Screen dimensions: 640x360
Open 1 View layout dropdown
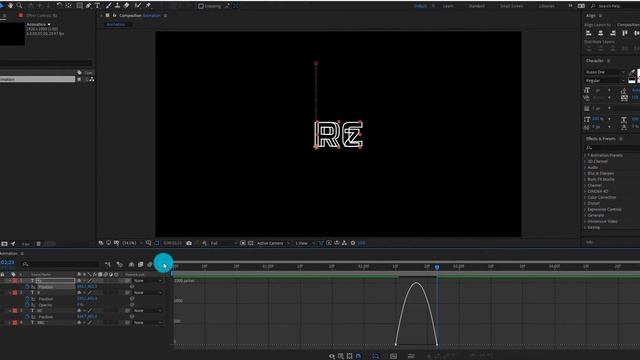(304, 243)
